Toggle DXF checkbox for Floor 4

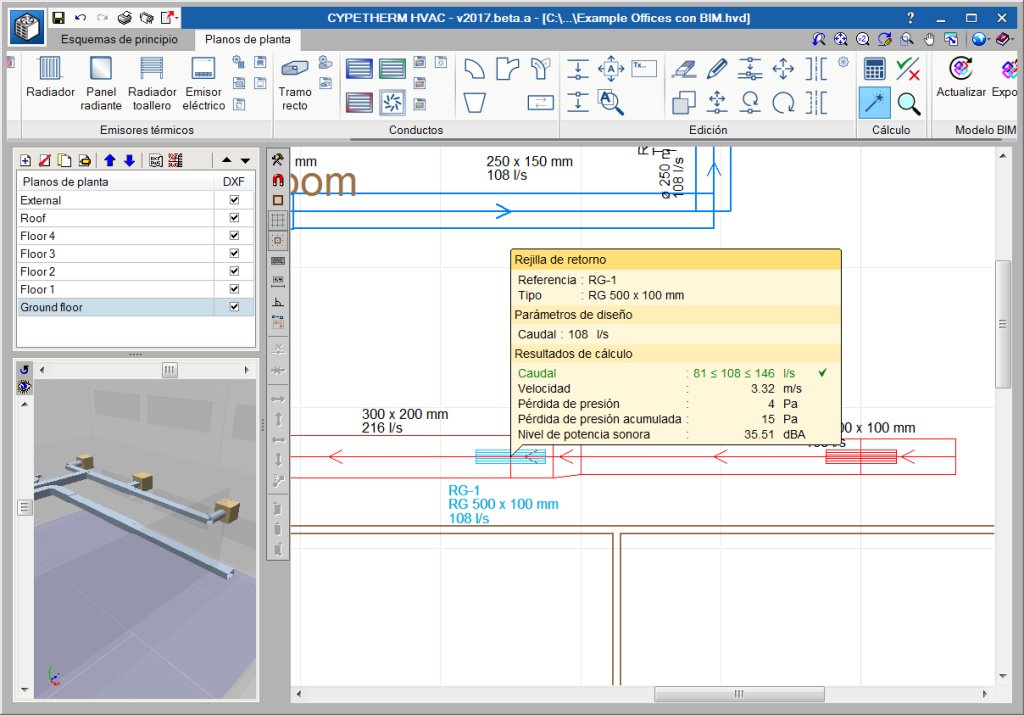(x=234, y=235)
